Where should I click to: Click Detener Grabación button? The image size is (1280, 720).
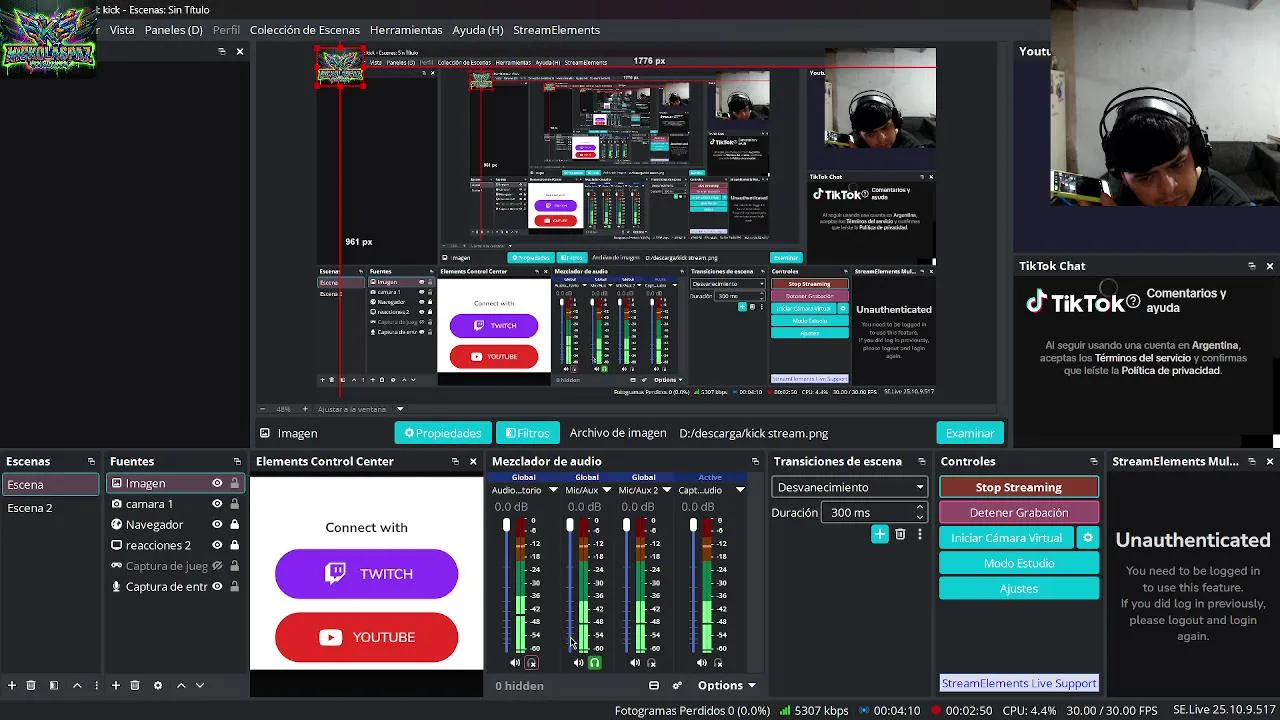[1019, 512]
